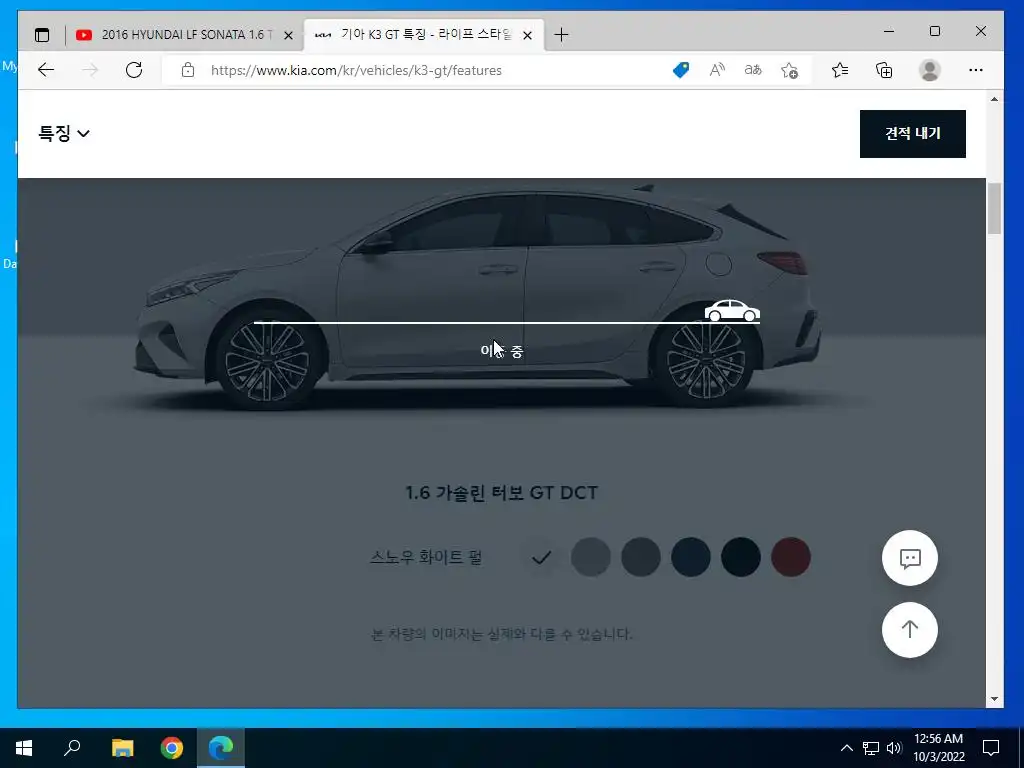Show hidden system tray icons

point(846,748)
